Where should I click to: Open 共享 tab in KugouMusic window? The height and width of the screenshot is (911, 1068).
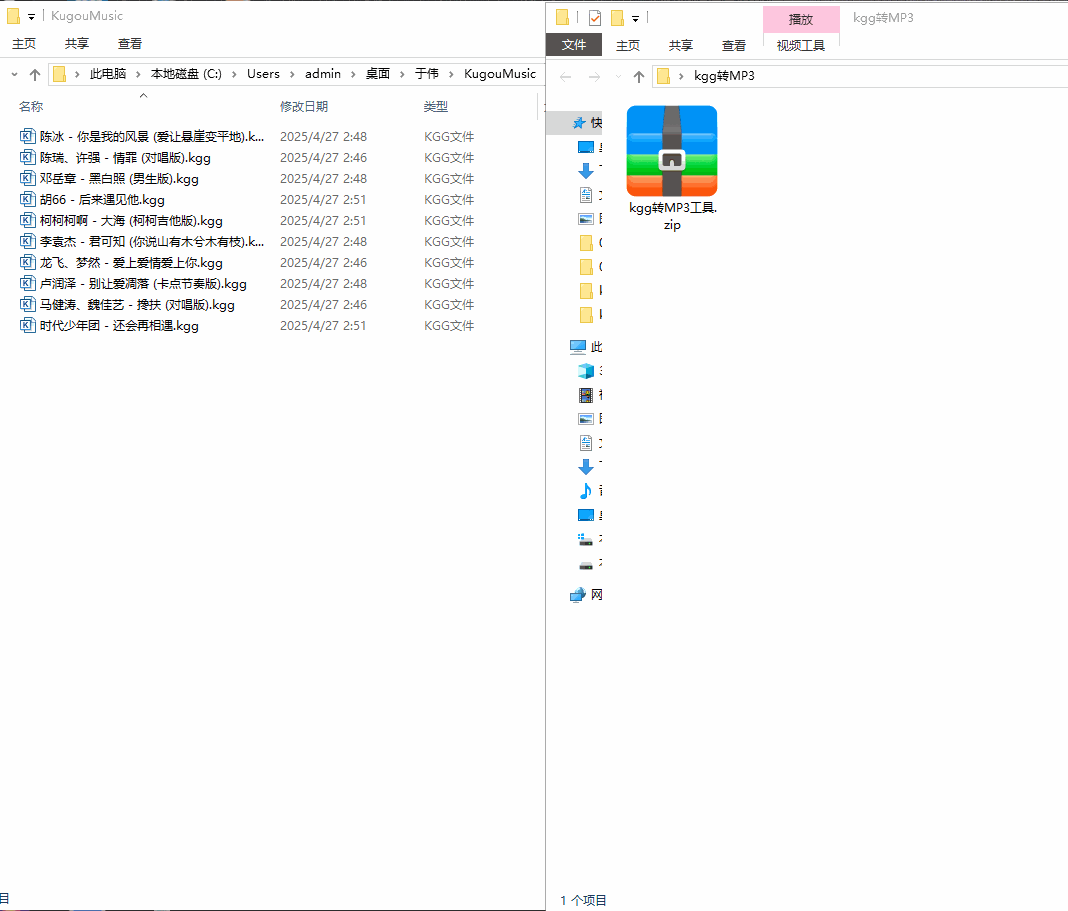tap(77, 44)
